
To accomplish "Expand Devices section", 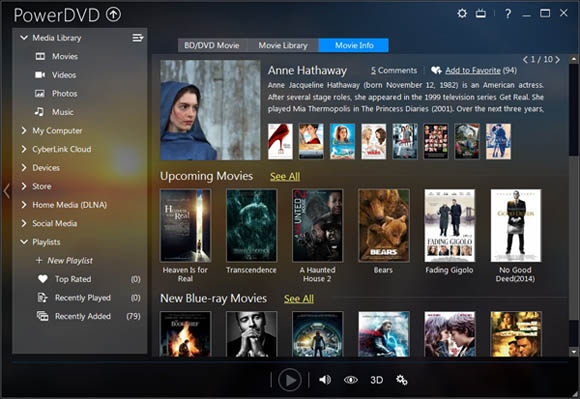I will tap(24, 168).
